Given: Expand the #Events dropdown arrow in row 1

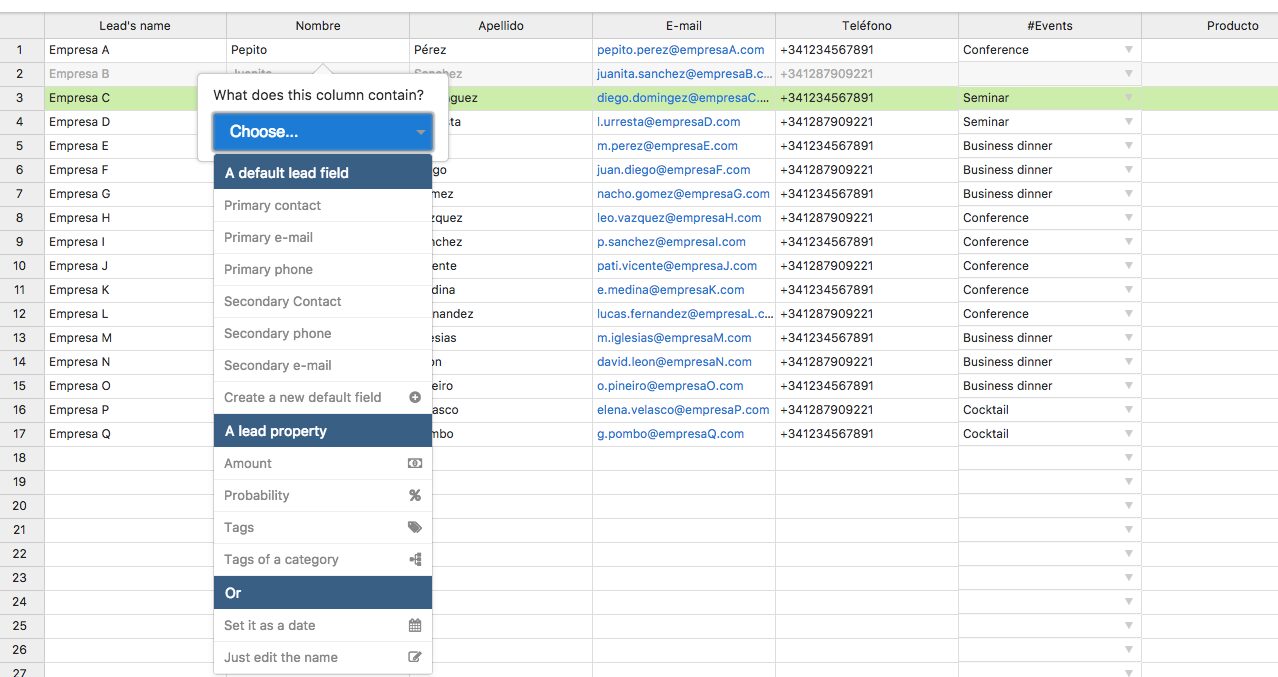Looking at the screenshot, I should [1128, 49].
